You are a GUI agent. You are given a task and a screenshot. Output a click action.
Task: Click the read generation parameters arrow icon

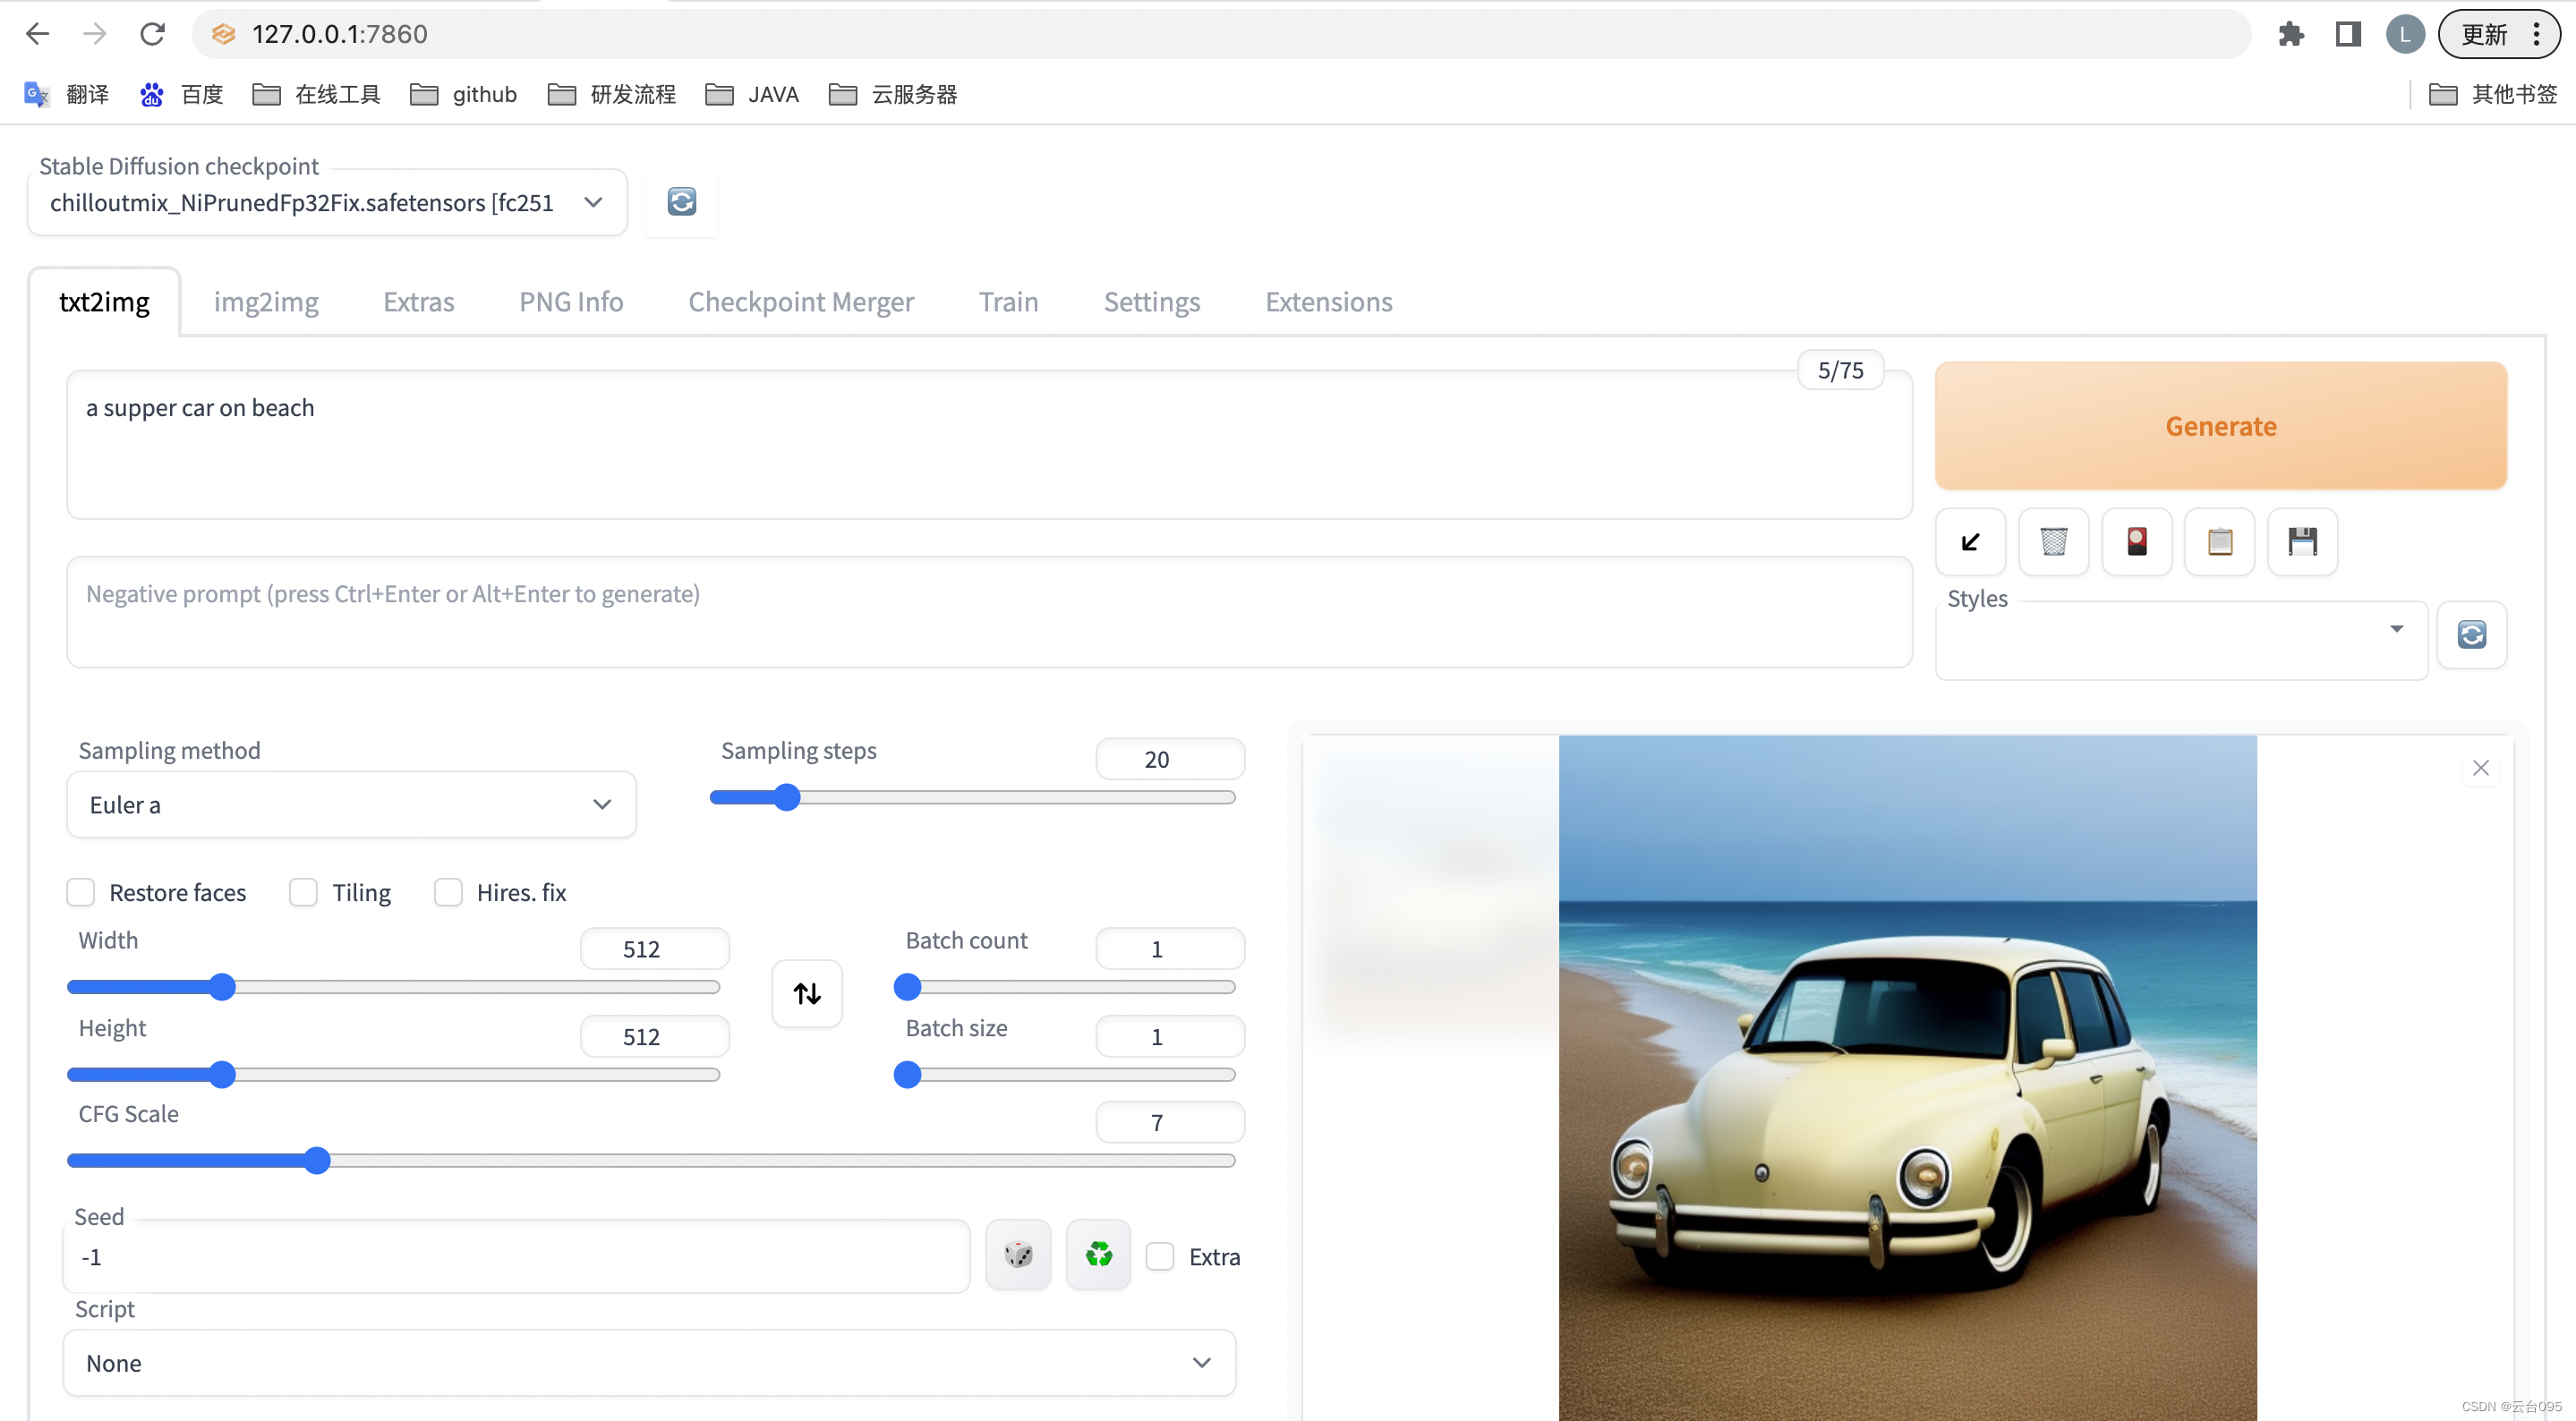(x=1970, y=542)
